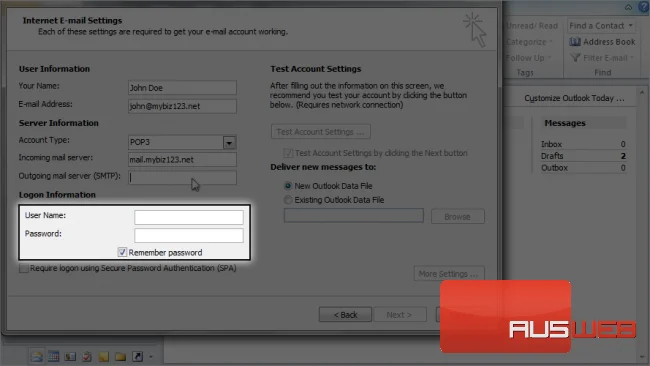Image resolution: width=650 pixels, height=366 pixels.
Task: Click into the Your Name field
Action: pos(182,88)
